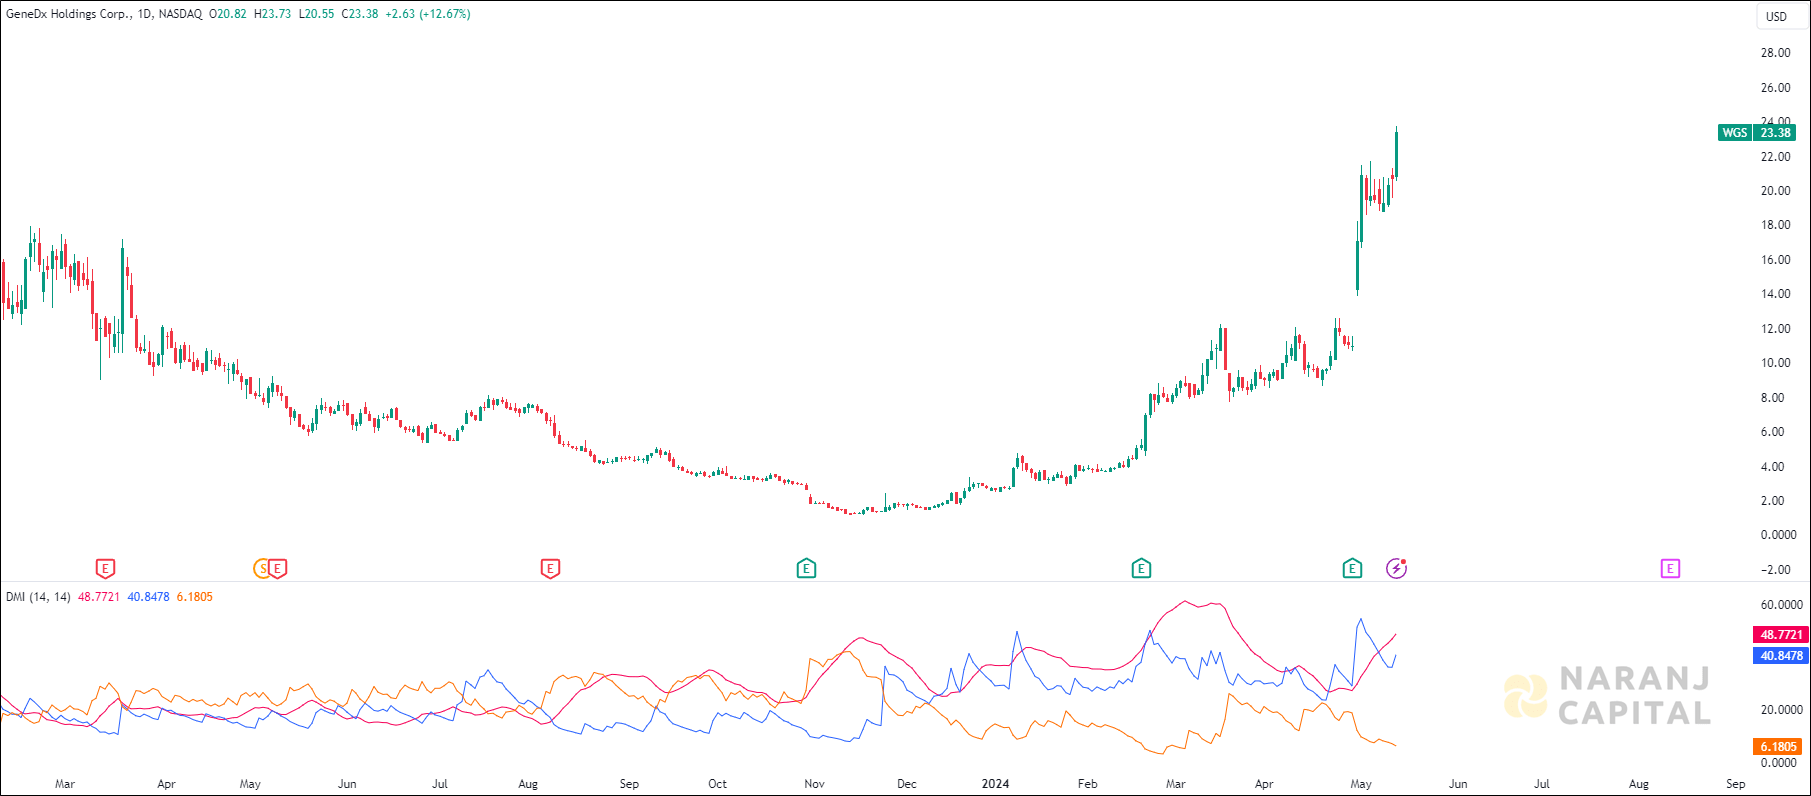Click the green earnings marker in Feb 2024
This screenshot has width=1811, height=796.
point(1141,569)
